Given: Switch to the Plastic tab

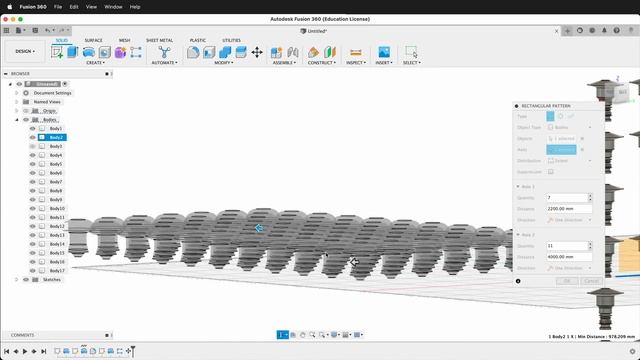Looking at the screenshot, I should pos(198,40).
